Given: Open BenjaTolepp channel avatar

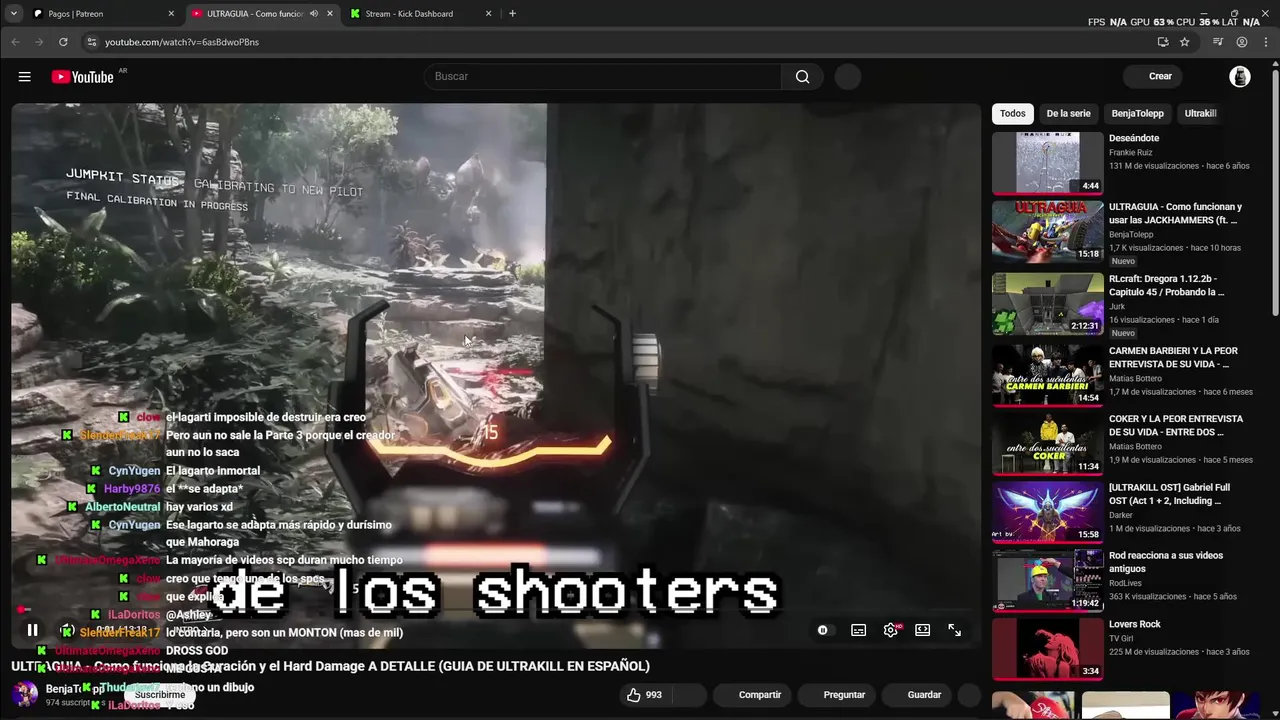Looking at the screenshot, I should pyautogui.click(x=25, y=694).
